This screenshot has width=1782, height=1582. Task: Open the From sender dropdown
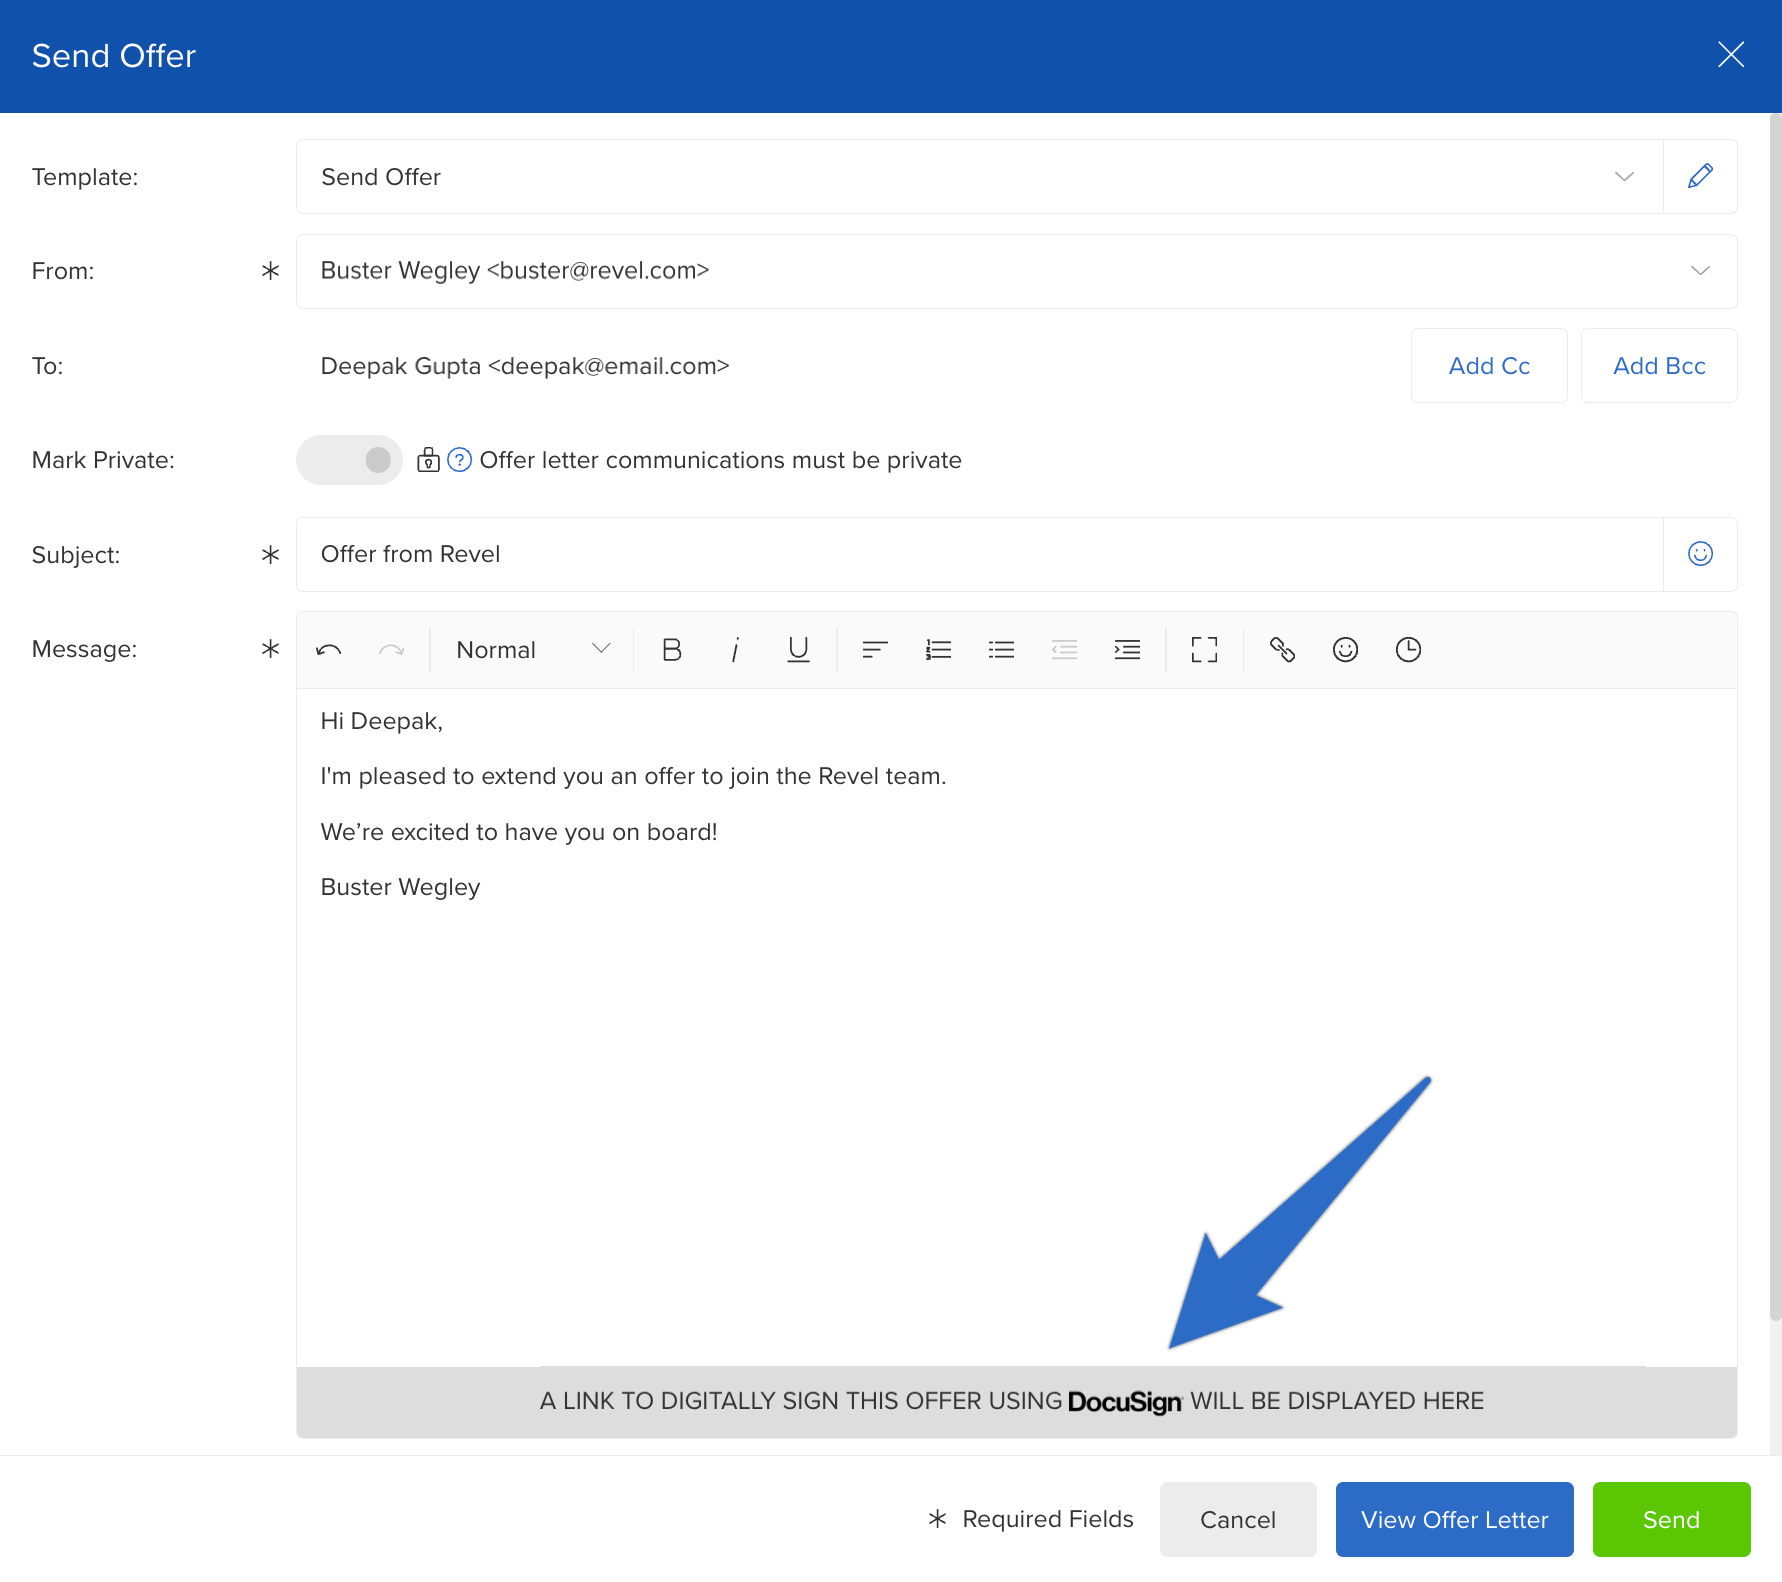tap(1017, 271)
